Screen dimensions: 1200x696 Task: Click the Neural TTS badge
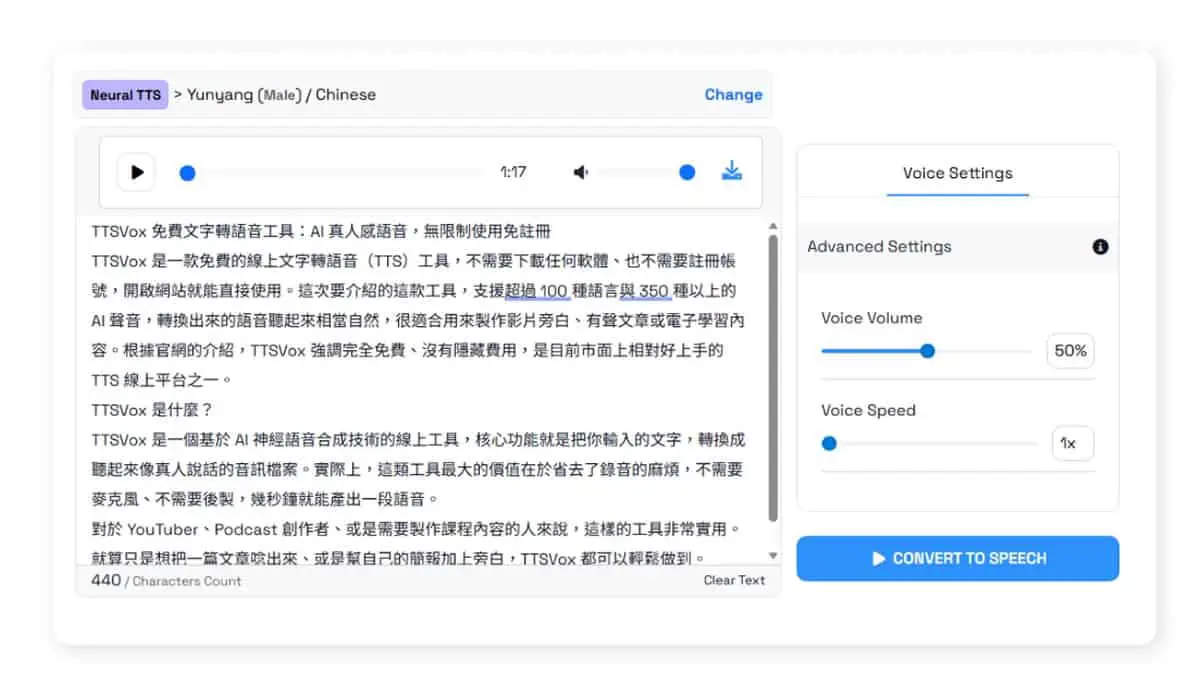coord(125,95)
